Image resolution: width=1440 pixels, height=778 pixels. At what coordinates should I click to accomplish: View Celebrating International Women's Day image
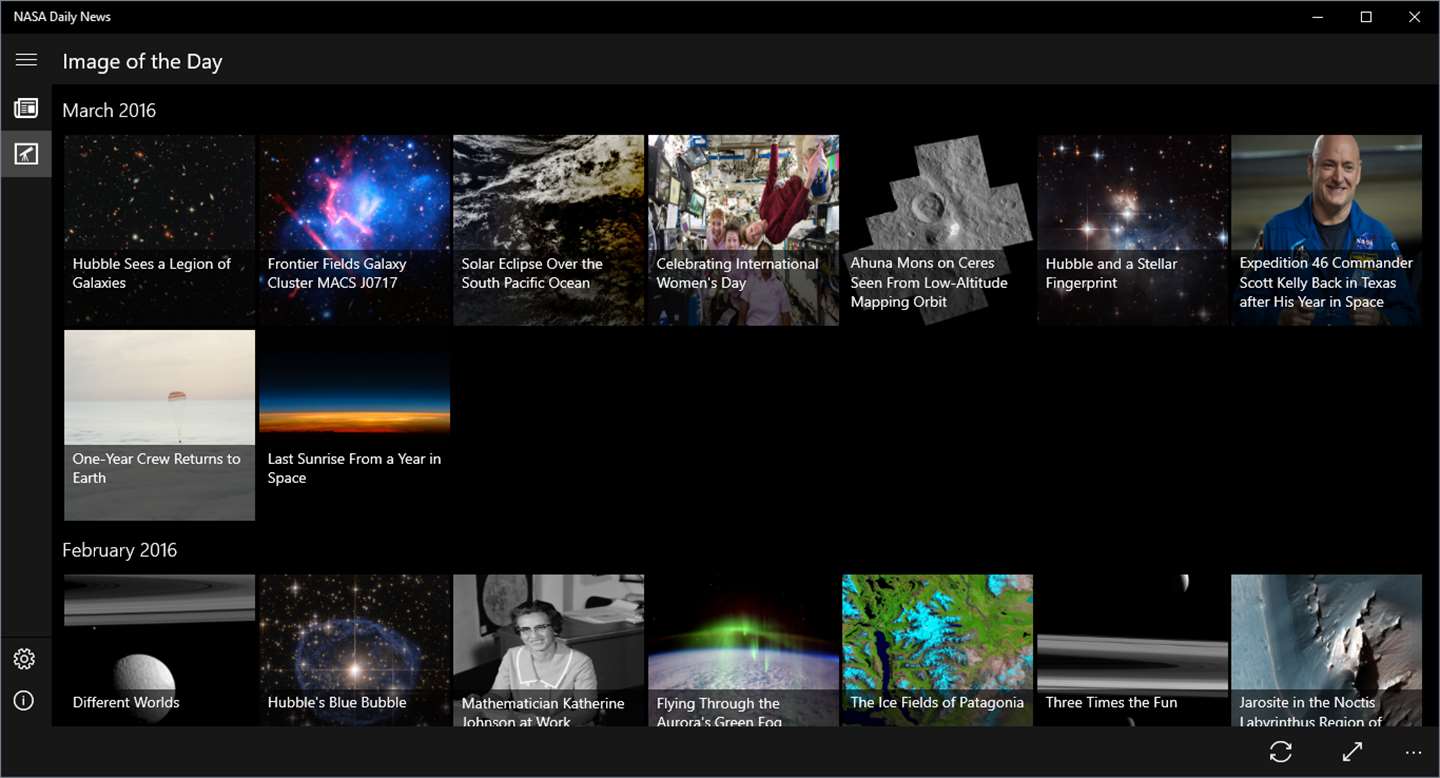pos(743,231)
